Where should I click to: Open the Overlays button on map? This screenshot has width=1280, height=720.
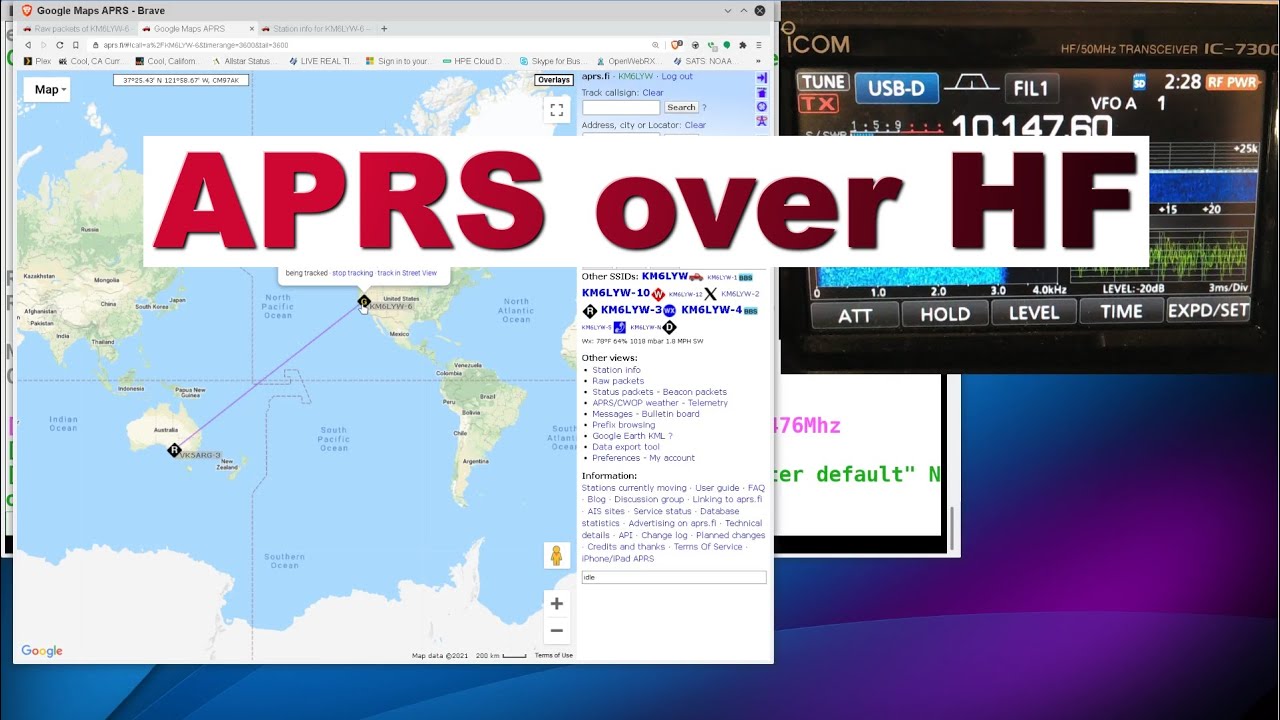553,80
